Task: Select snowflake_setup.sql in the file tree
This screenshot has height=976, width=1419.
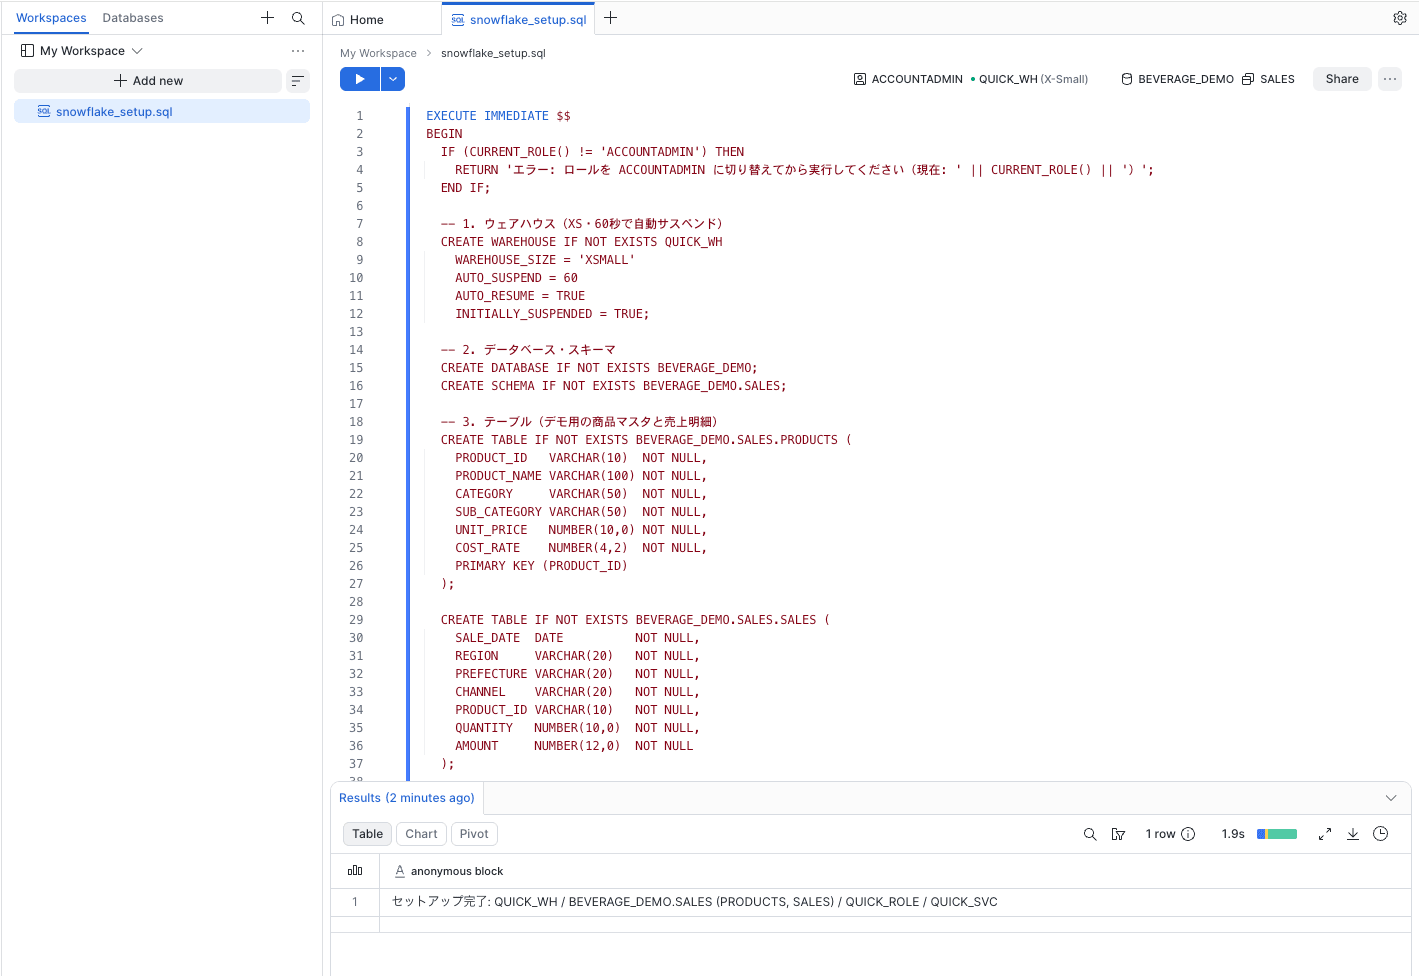Action: [x=162, y=111]
